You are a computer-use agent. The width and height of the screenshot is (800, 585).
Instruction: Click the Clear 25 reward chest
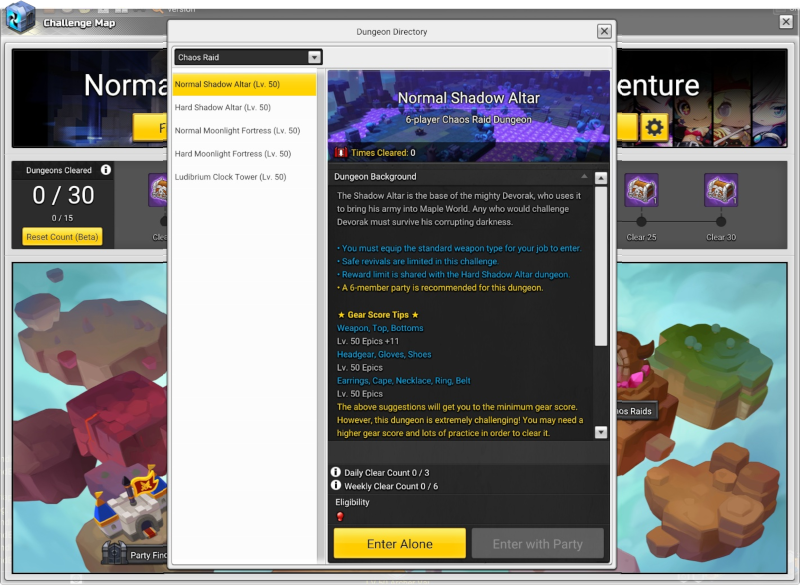pos(641,190)
